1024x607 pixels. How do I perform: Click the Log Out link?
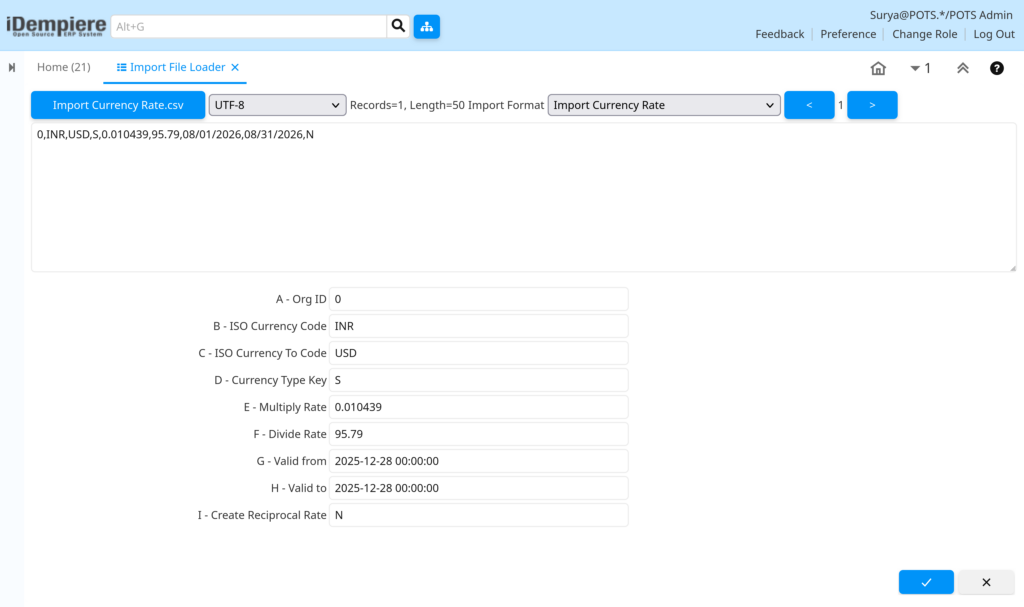point(994,34)
